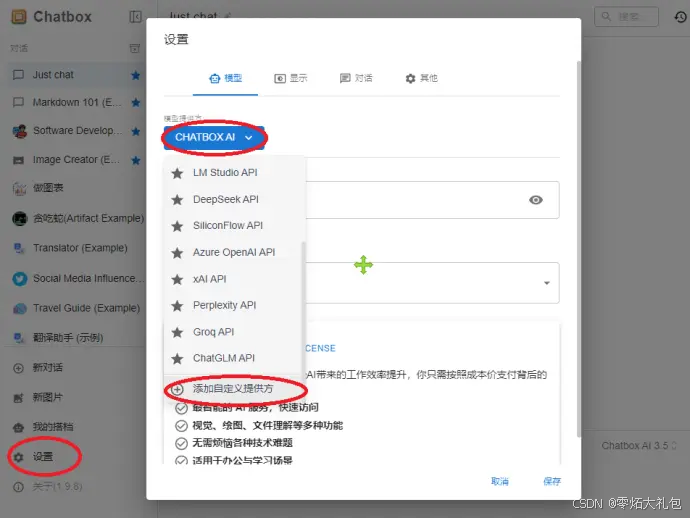Click the provider list scrollbar
This screenshot has height=518, width=690.
[x=303, y=308]
